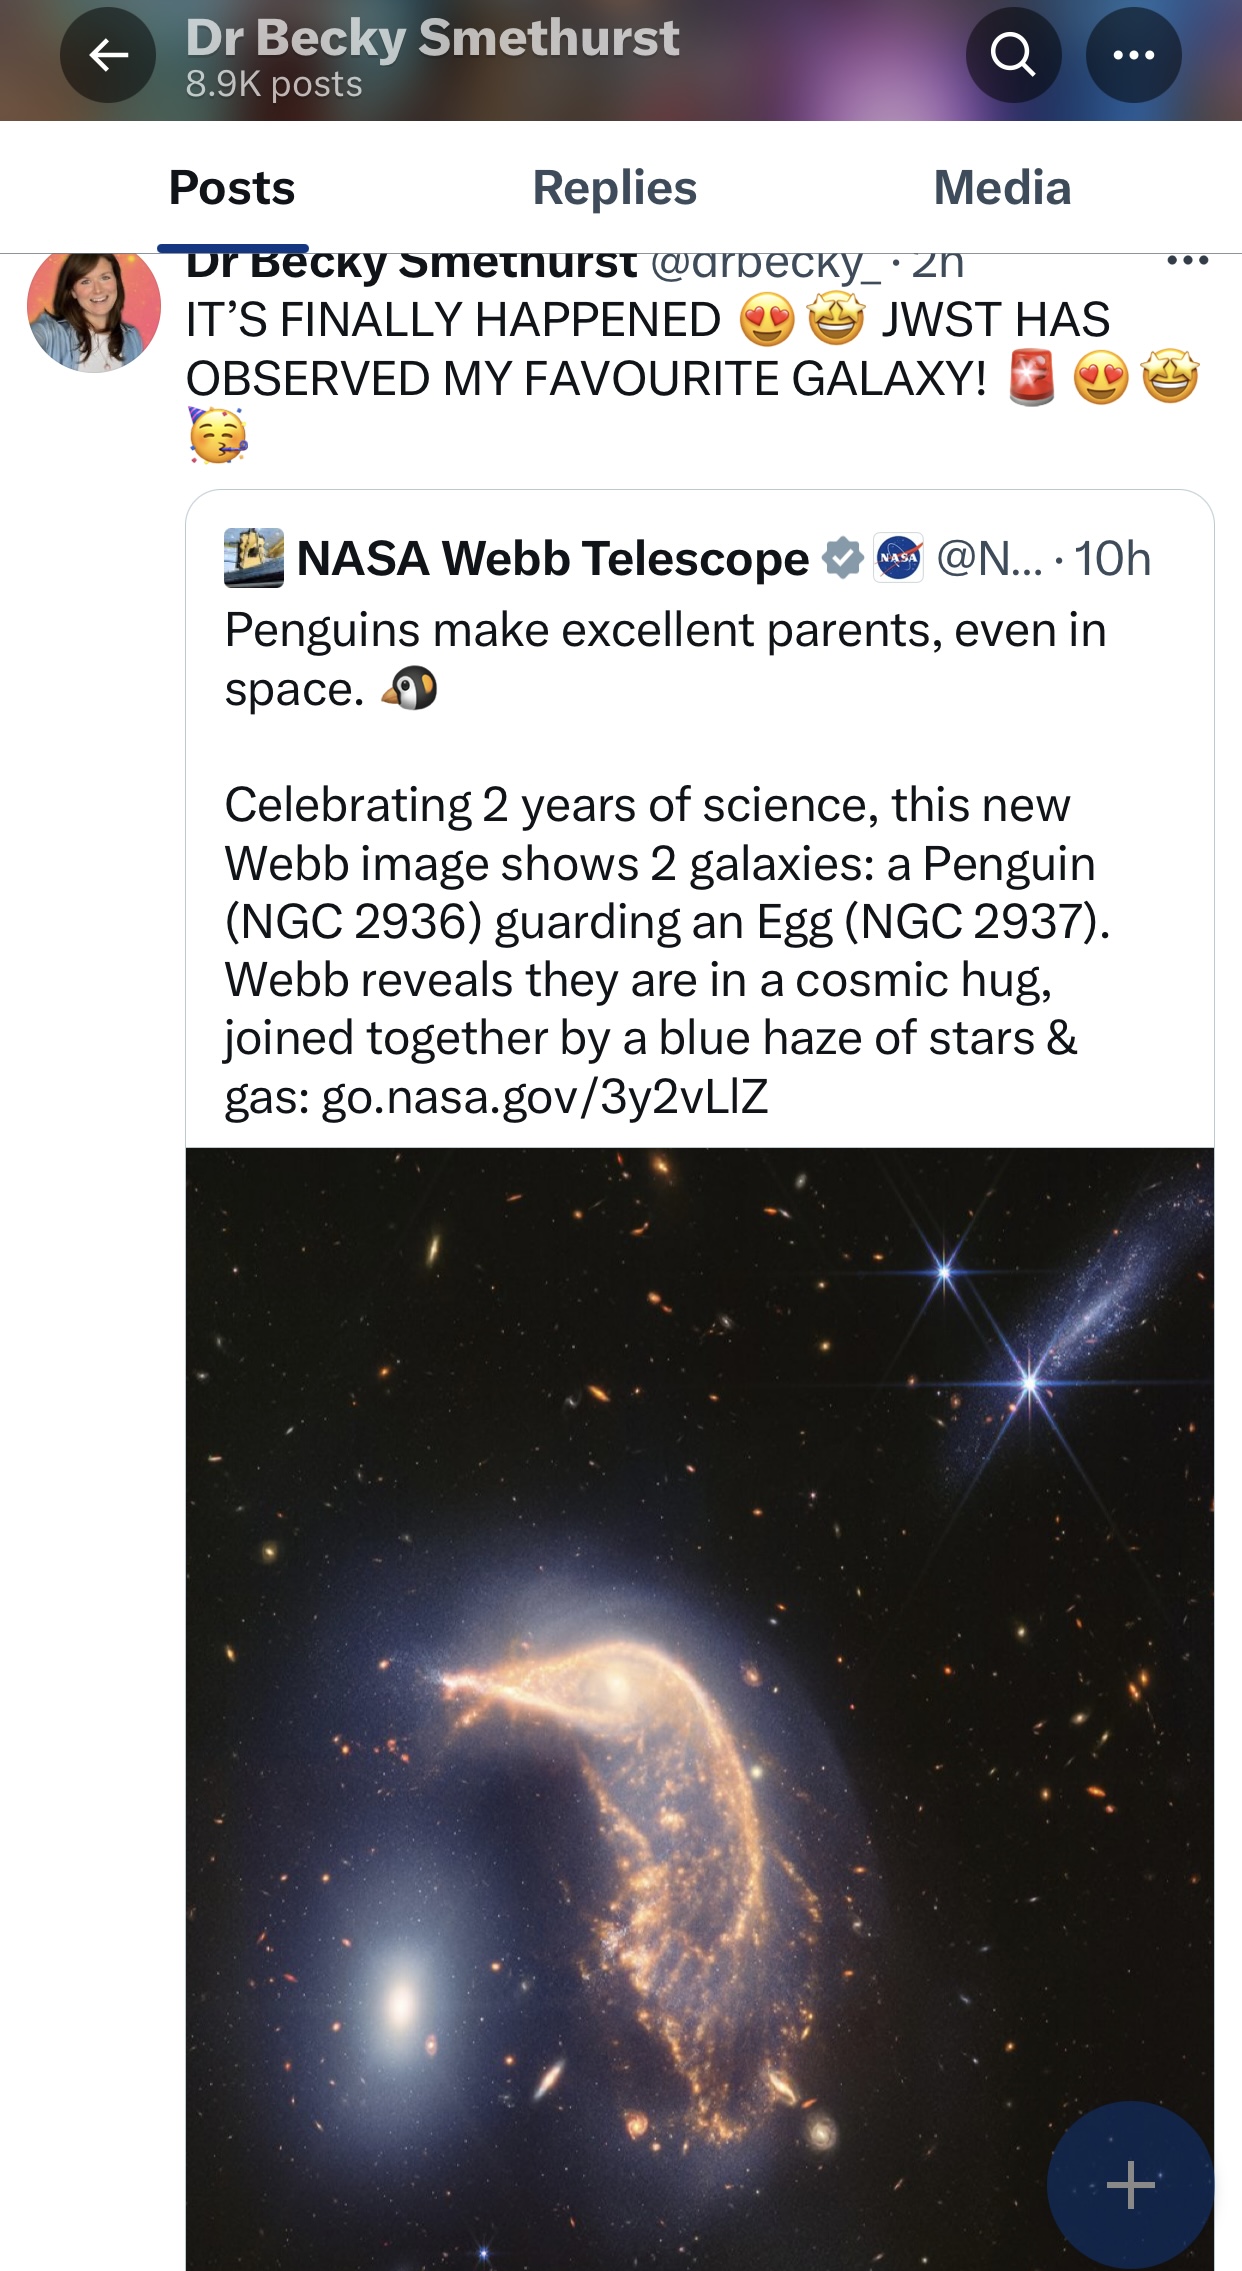This screenshot has width=1242, height=2271.
Task: Tap the blue compose plus button
Action: click(1130, 2184)
